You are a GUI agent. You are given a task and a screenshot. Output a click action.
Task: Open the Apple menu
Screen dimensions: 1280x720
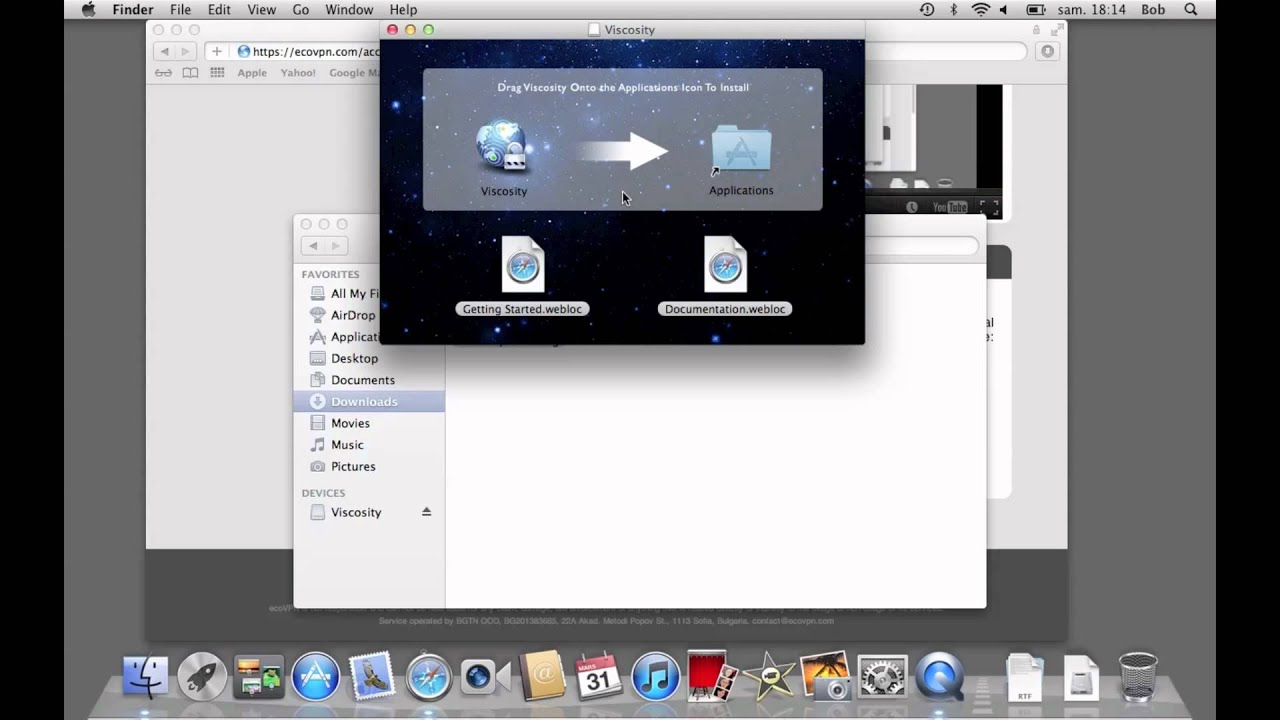click(x=88, y=10)
